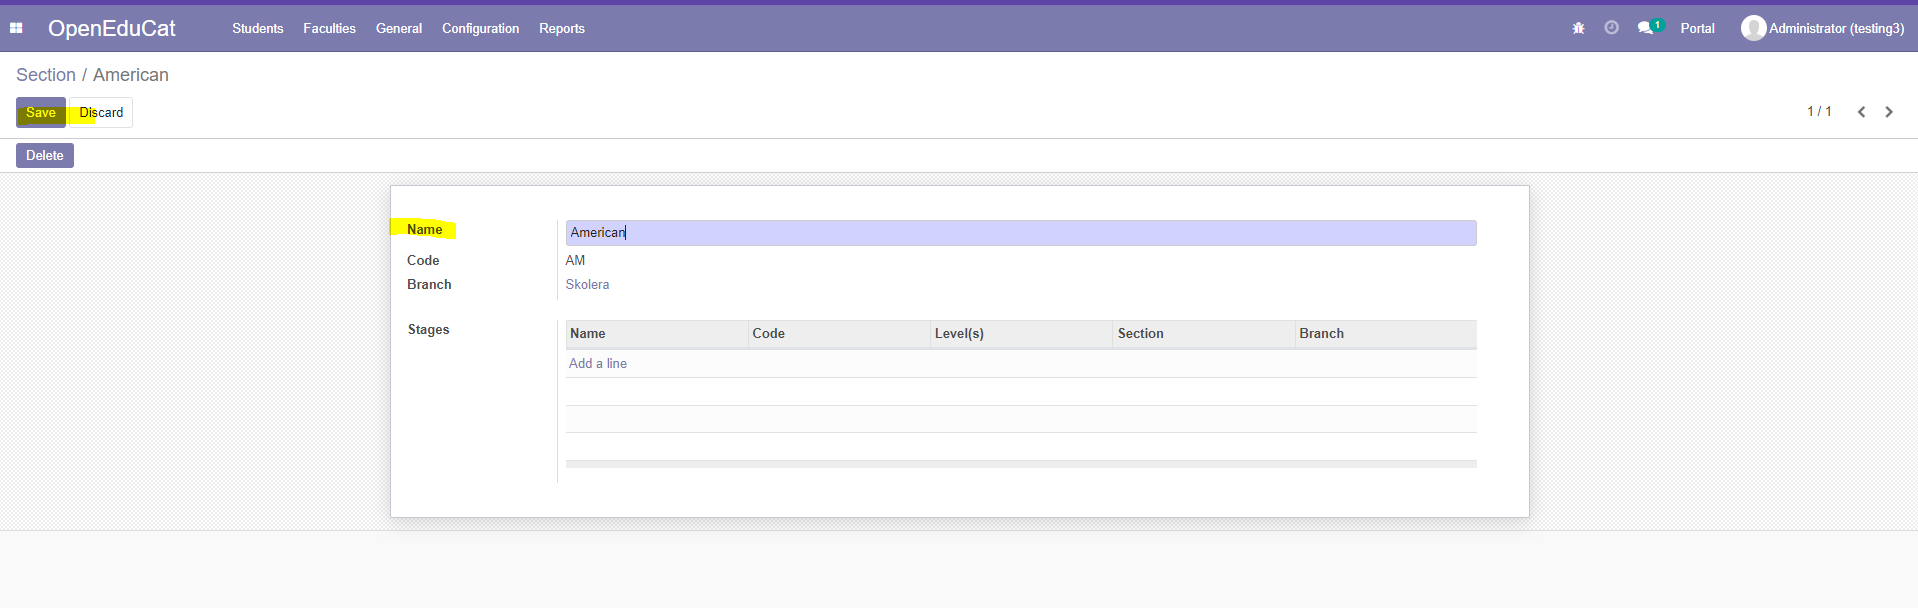Viewport: 1918px width, 608px height.
Task: Open the General menu
Action: [399, 28]
